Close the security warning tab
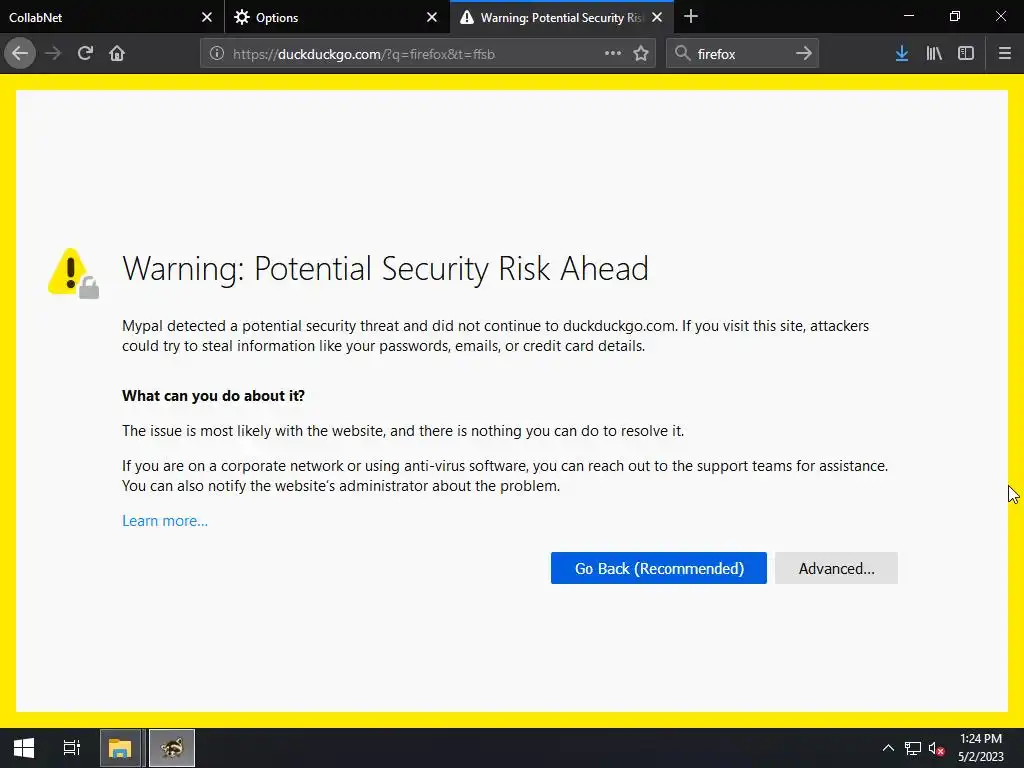1024x768 pixels. pos(657,18)
